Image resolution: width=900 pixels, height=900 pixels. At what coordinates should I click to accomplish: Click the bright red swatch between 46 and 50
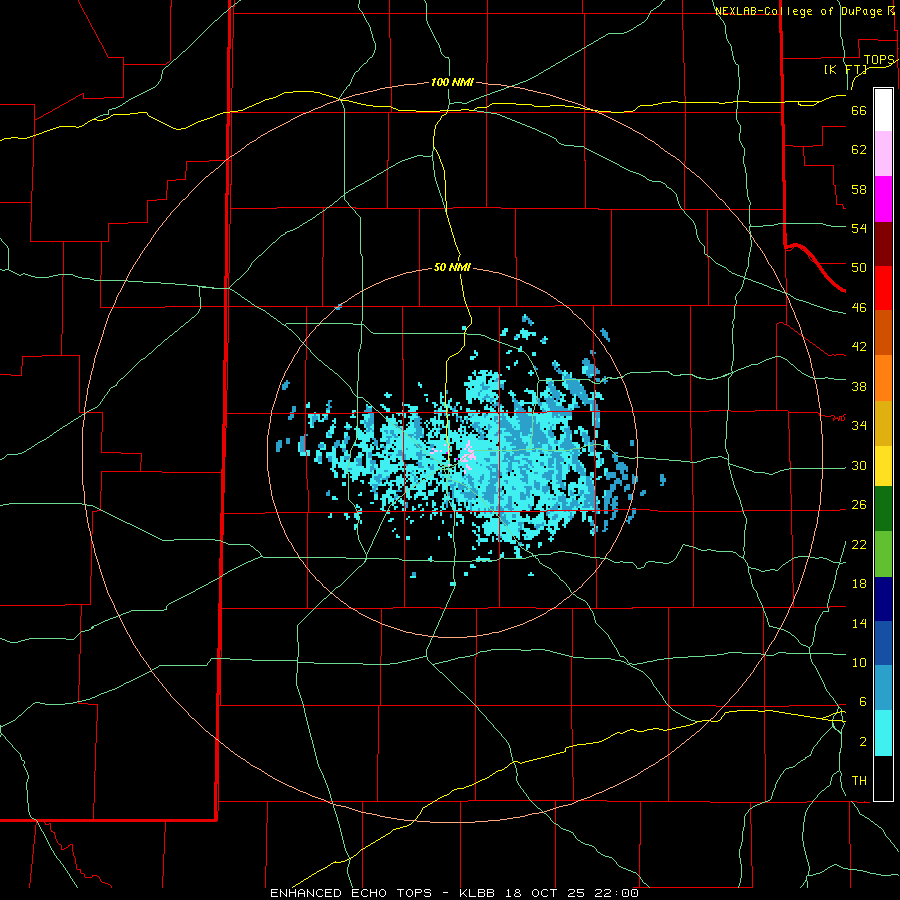[x=883, y=288]
